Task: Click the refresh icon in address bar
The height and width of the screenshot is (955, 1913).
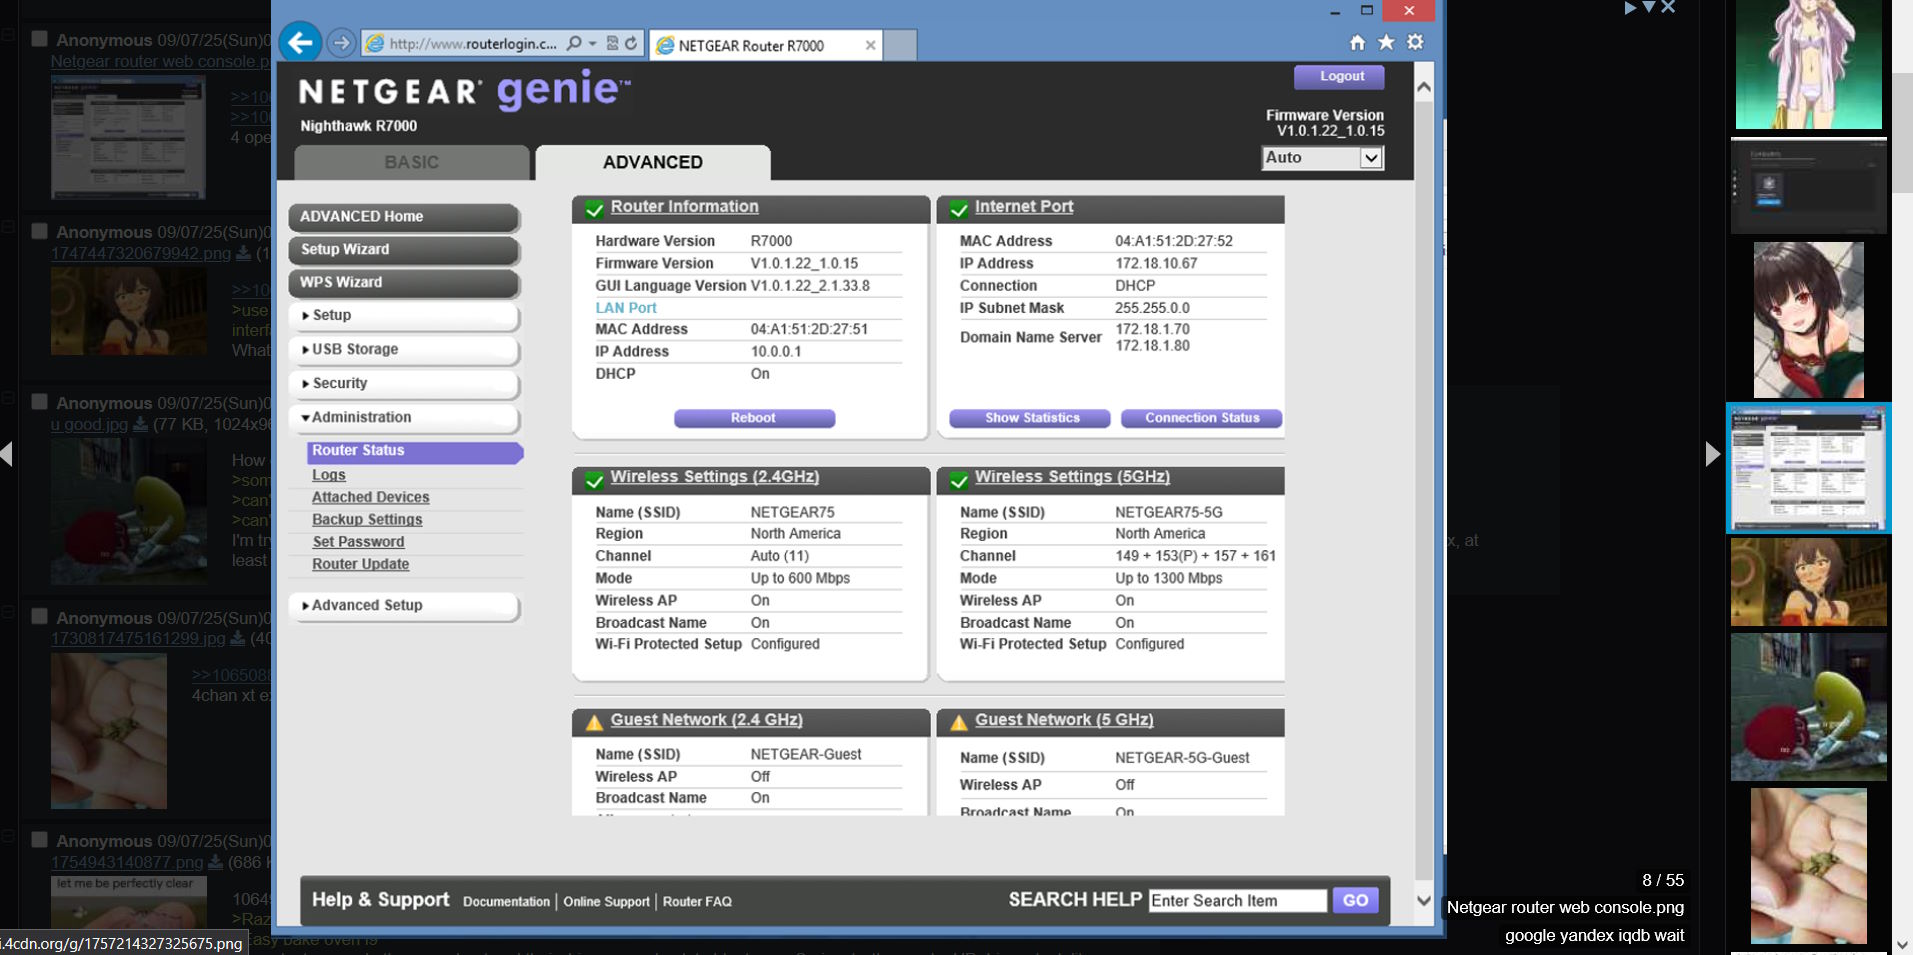Action: click(631, 43)
